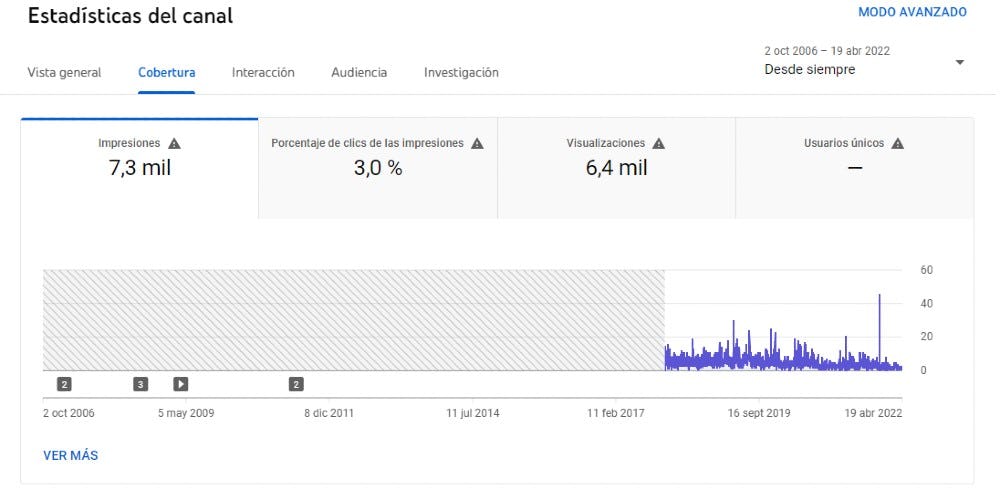Open the date range dropdown arrow
The width and height of the screenshot is (1000, 489).
959,62
